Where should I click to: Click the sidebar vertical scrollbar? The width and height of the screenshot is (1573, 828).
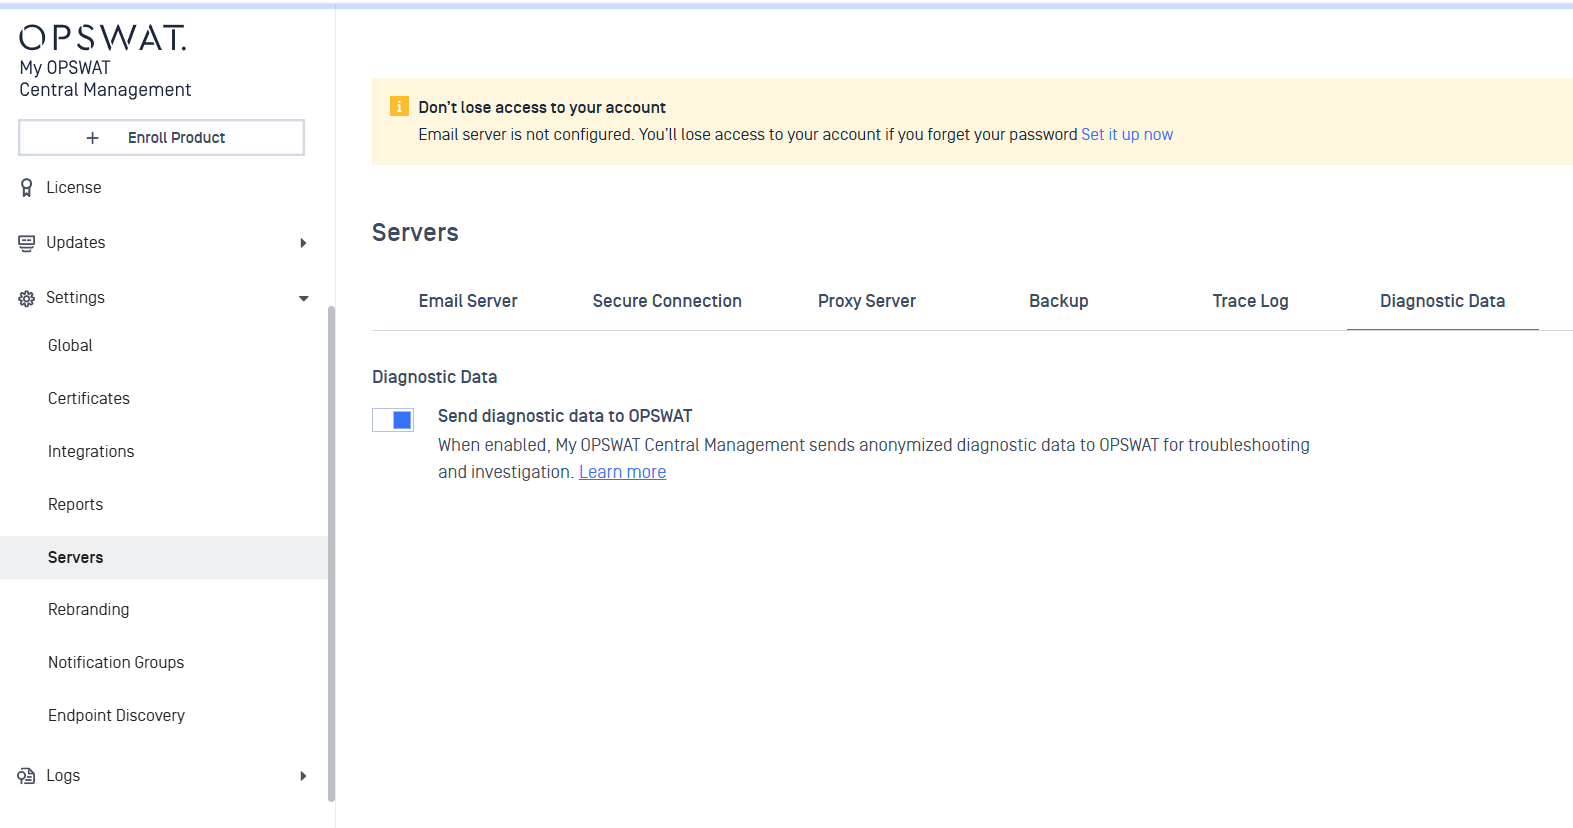(x=331, y=554)
